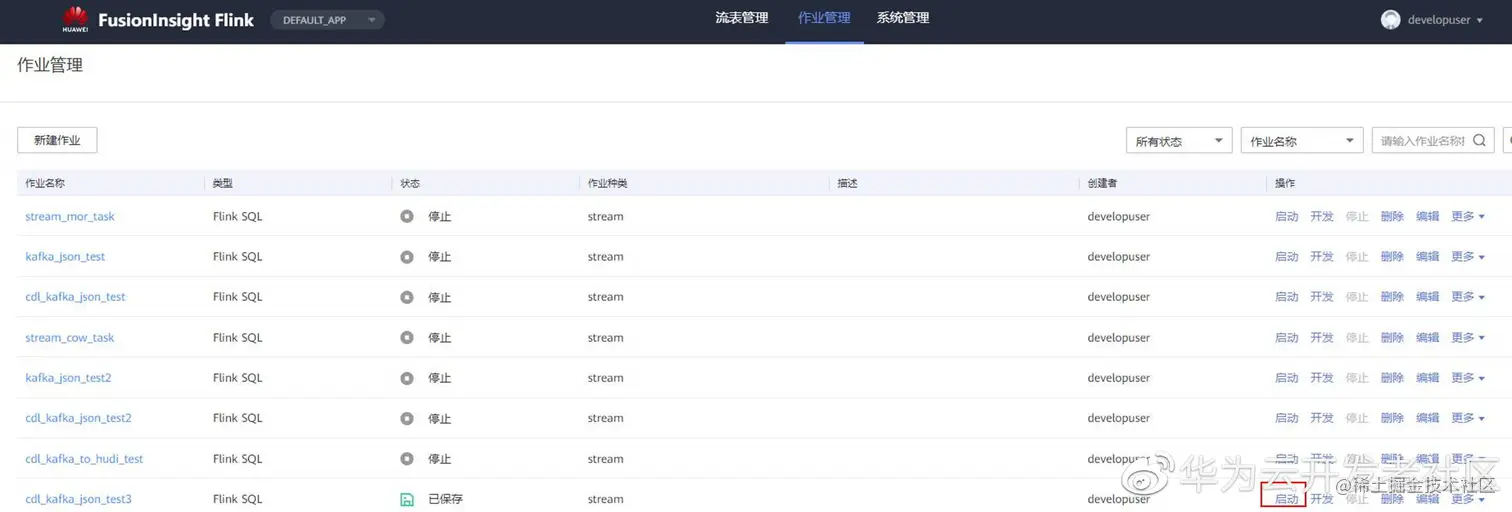Click 开发 for kafka_json_test
This screenshot has width=1512, height=512.
click(1322, 257)
